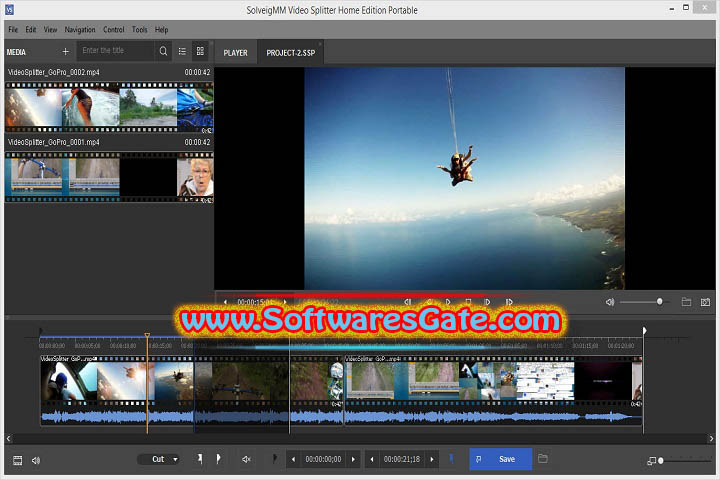Switch to the PLAYER tab
The image size is (720, 480).
pyautogui.click(x=236, y=52)
